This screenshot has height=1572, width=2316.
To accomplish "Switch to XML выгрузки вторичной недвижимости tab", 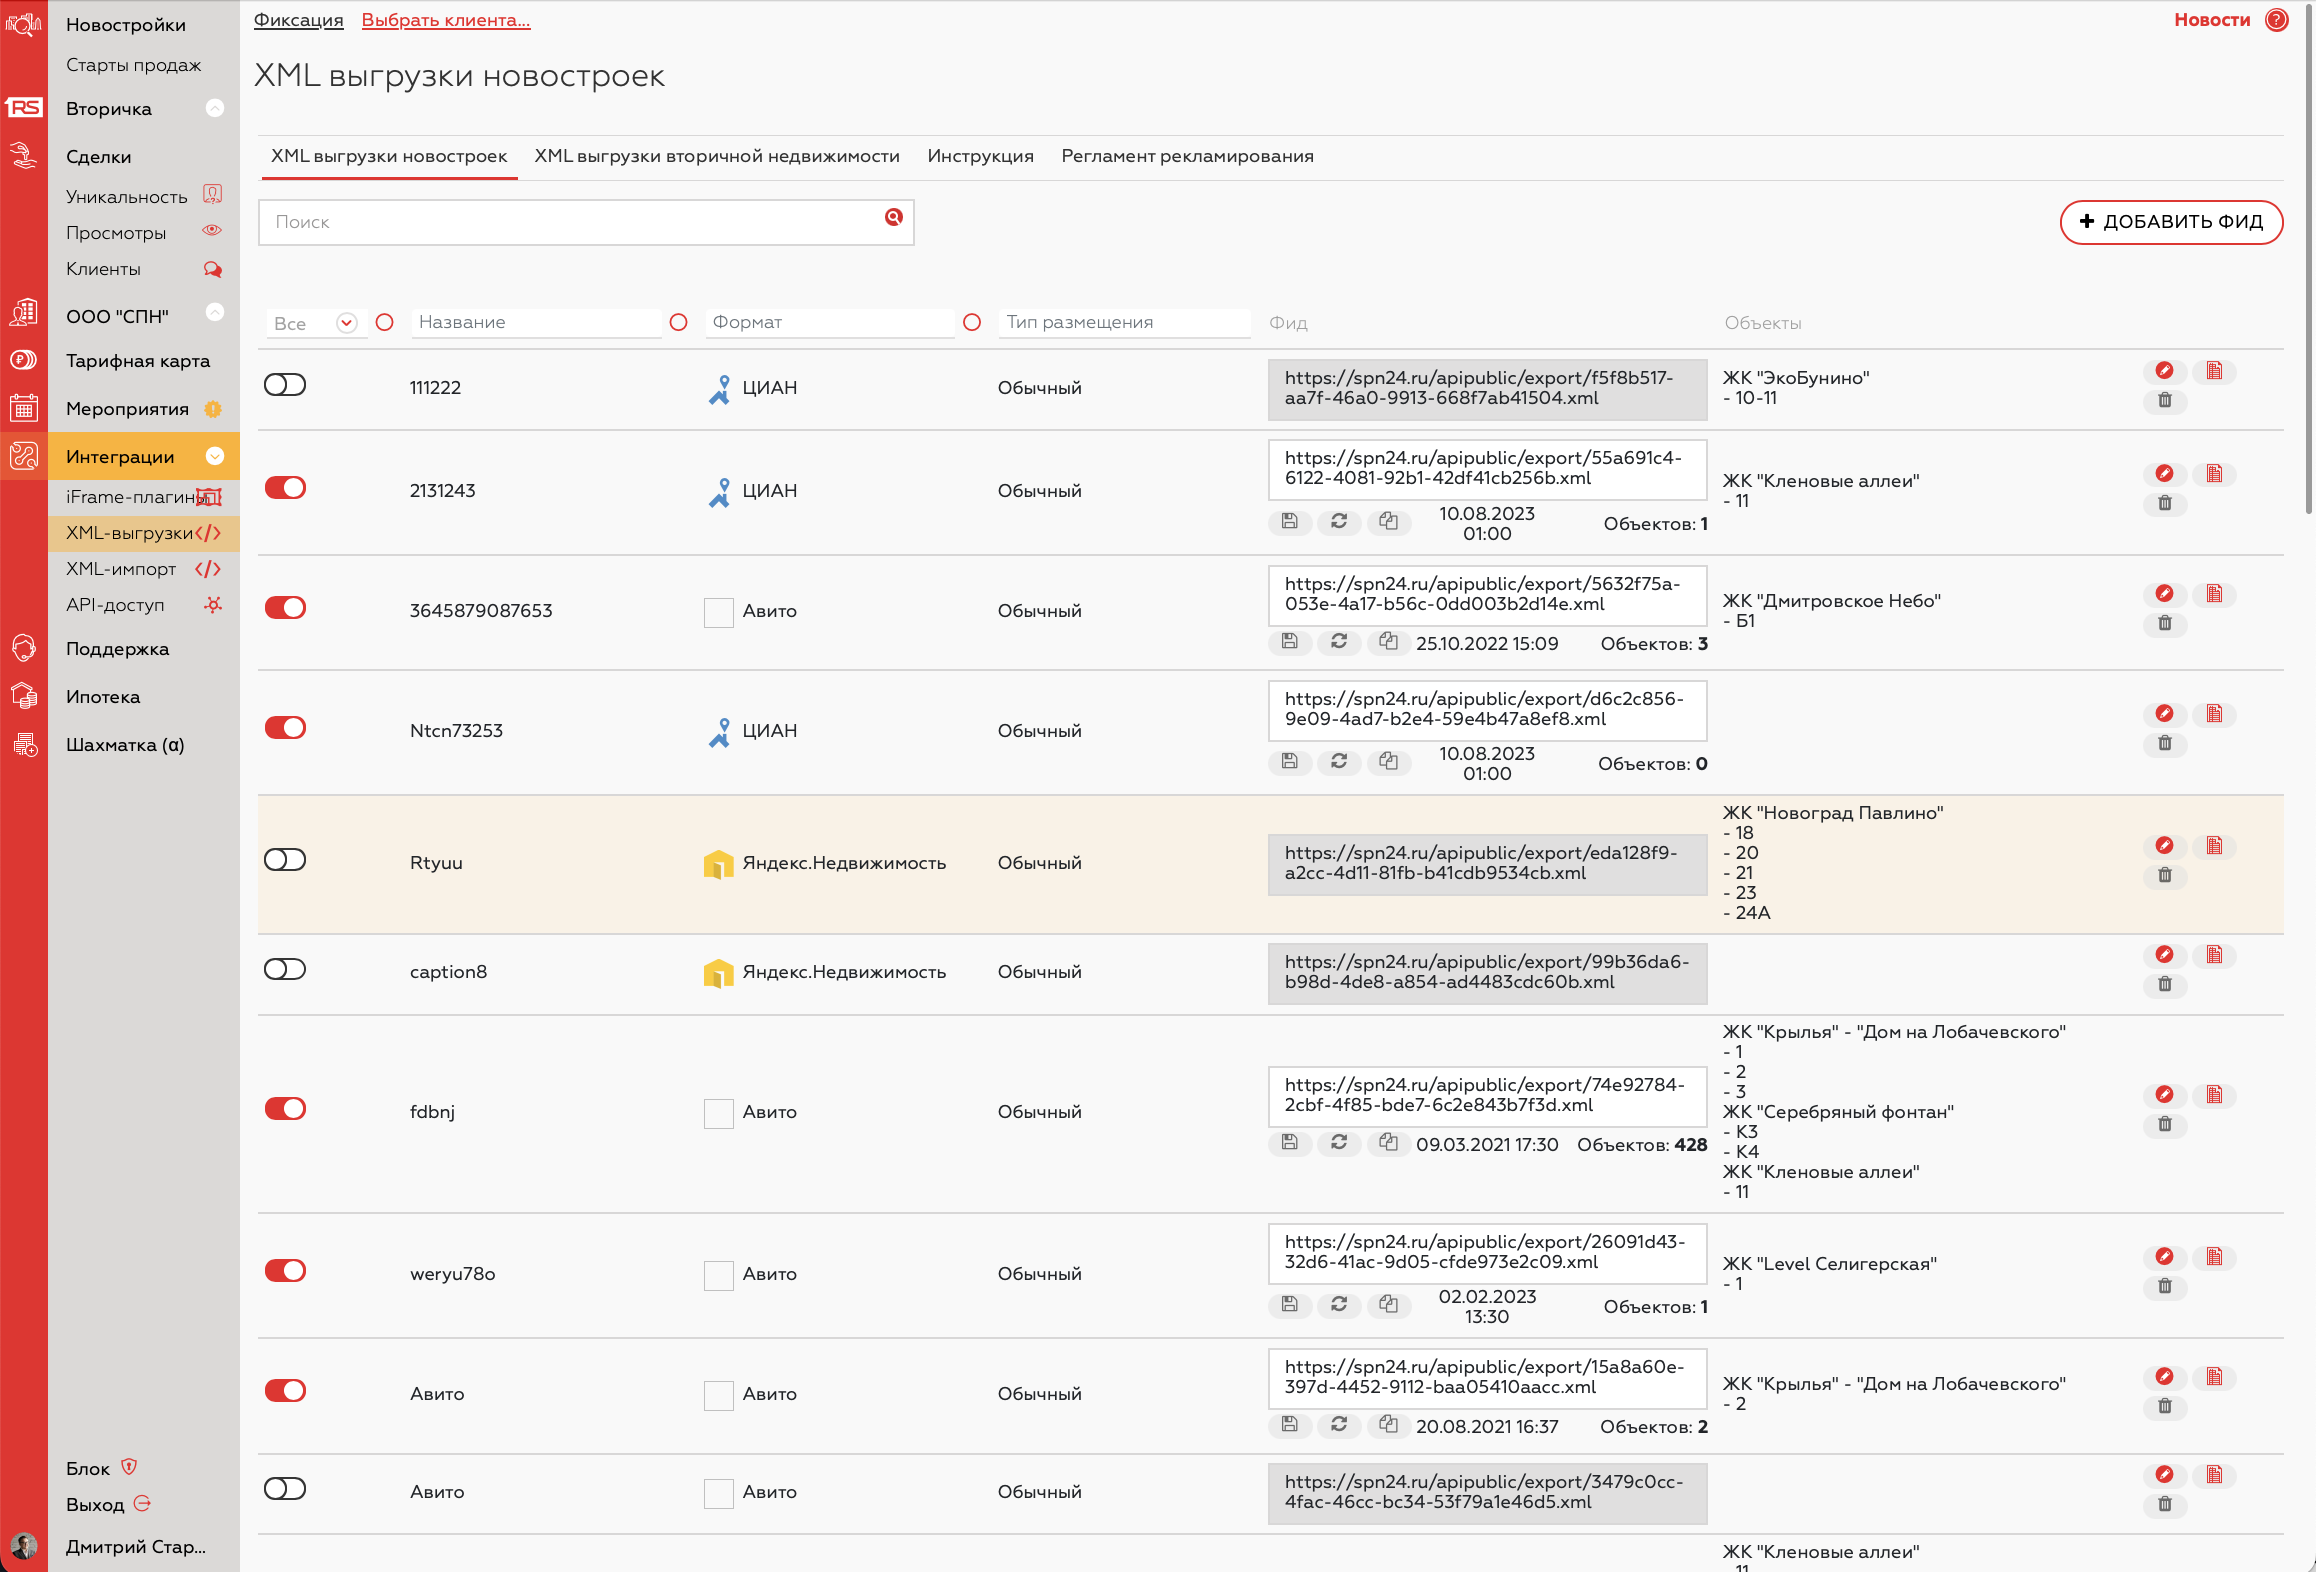I will pos(716,156).
